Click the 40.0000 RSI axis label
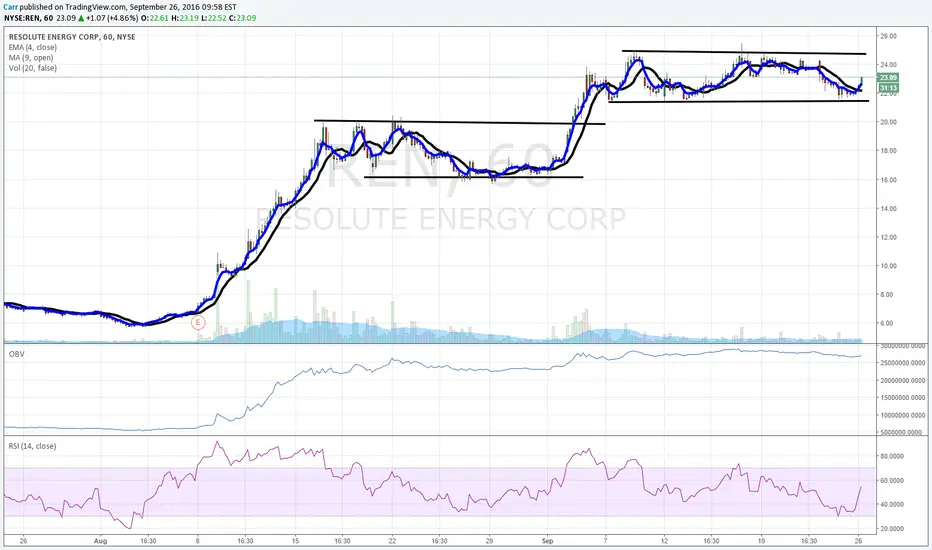The height and width of the screenshot is (550, 932). 892,504
